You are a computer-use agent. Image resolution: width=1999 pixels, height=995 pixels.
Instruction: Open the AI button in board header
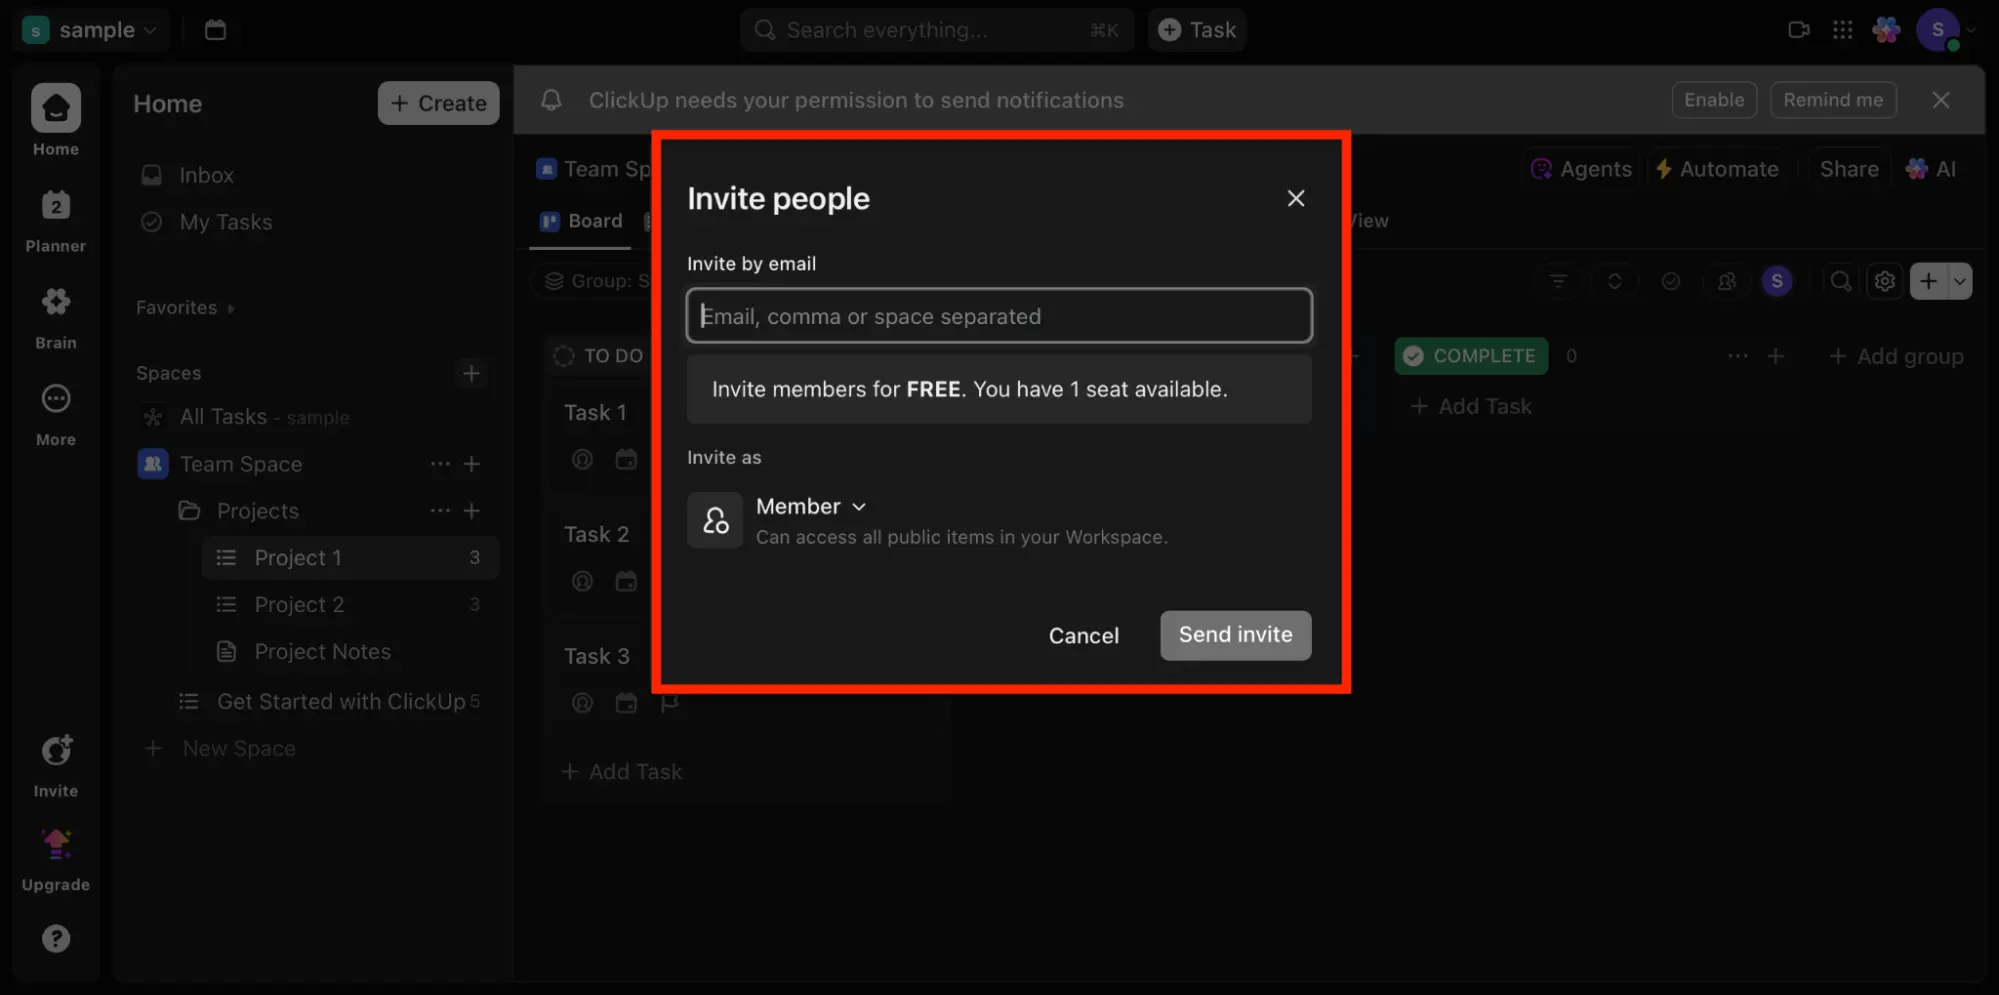(1931, 169)
